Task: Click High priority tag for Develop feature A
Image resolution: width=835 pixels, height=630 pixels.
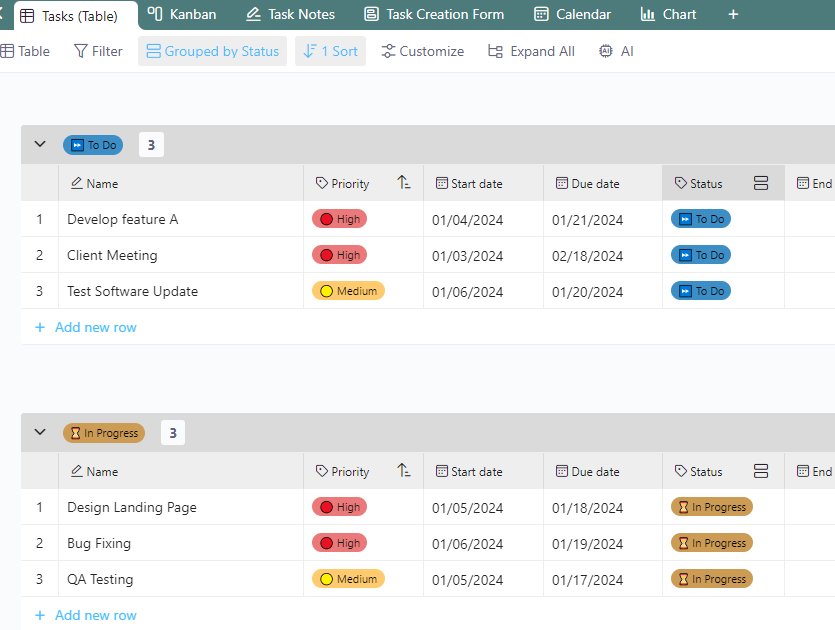Action: point(340,219)
